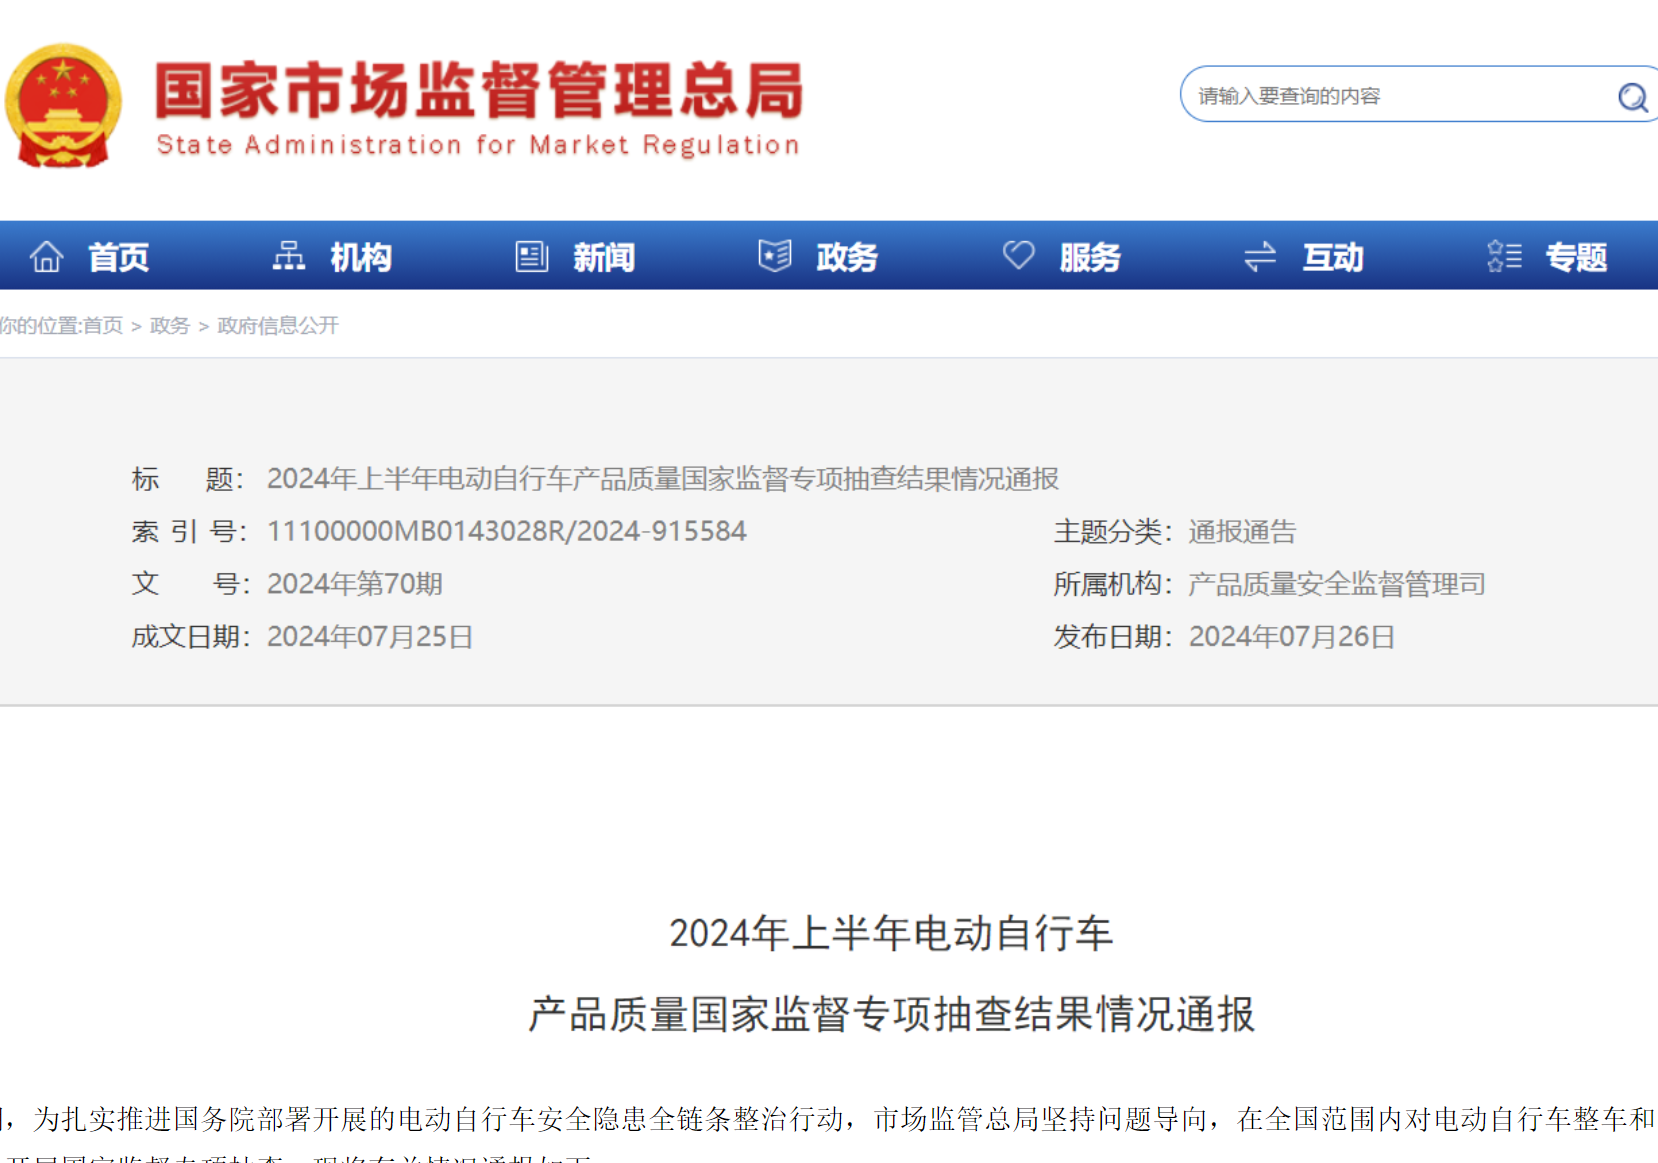Open the 机构 navigation menu item
Viewport: 1658px width, 1163px height.
tap(361, 258)
